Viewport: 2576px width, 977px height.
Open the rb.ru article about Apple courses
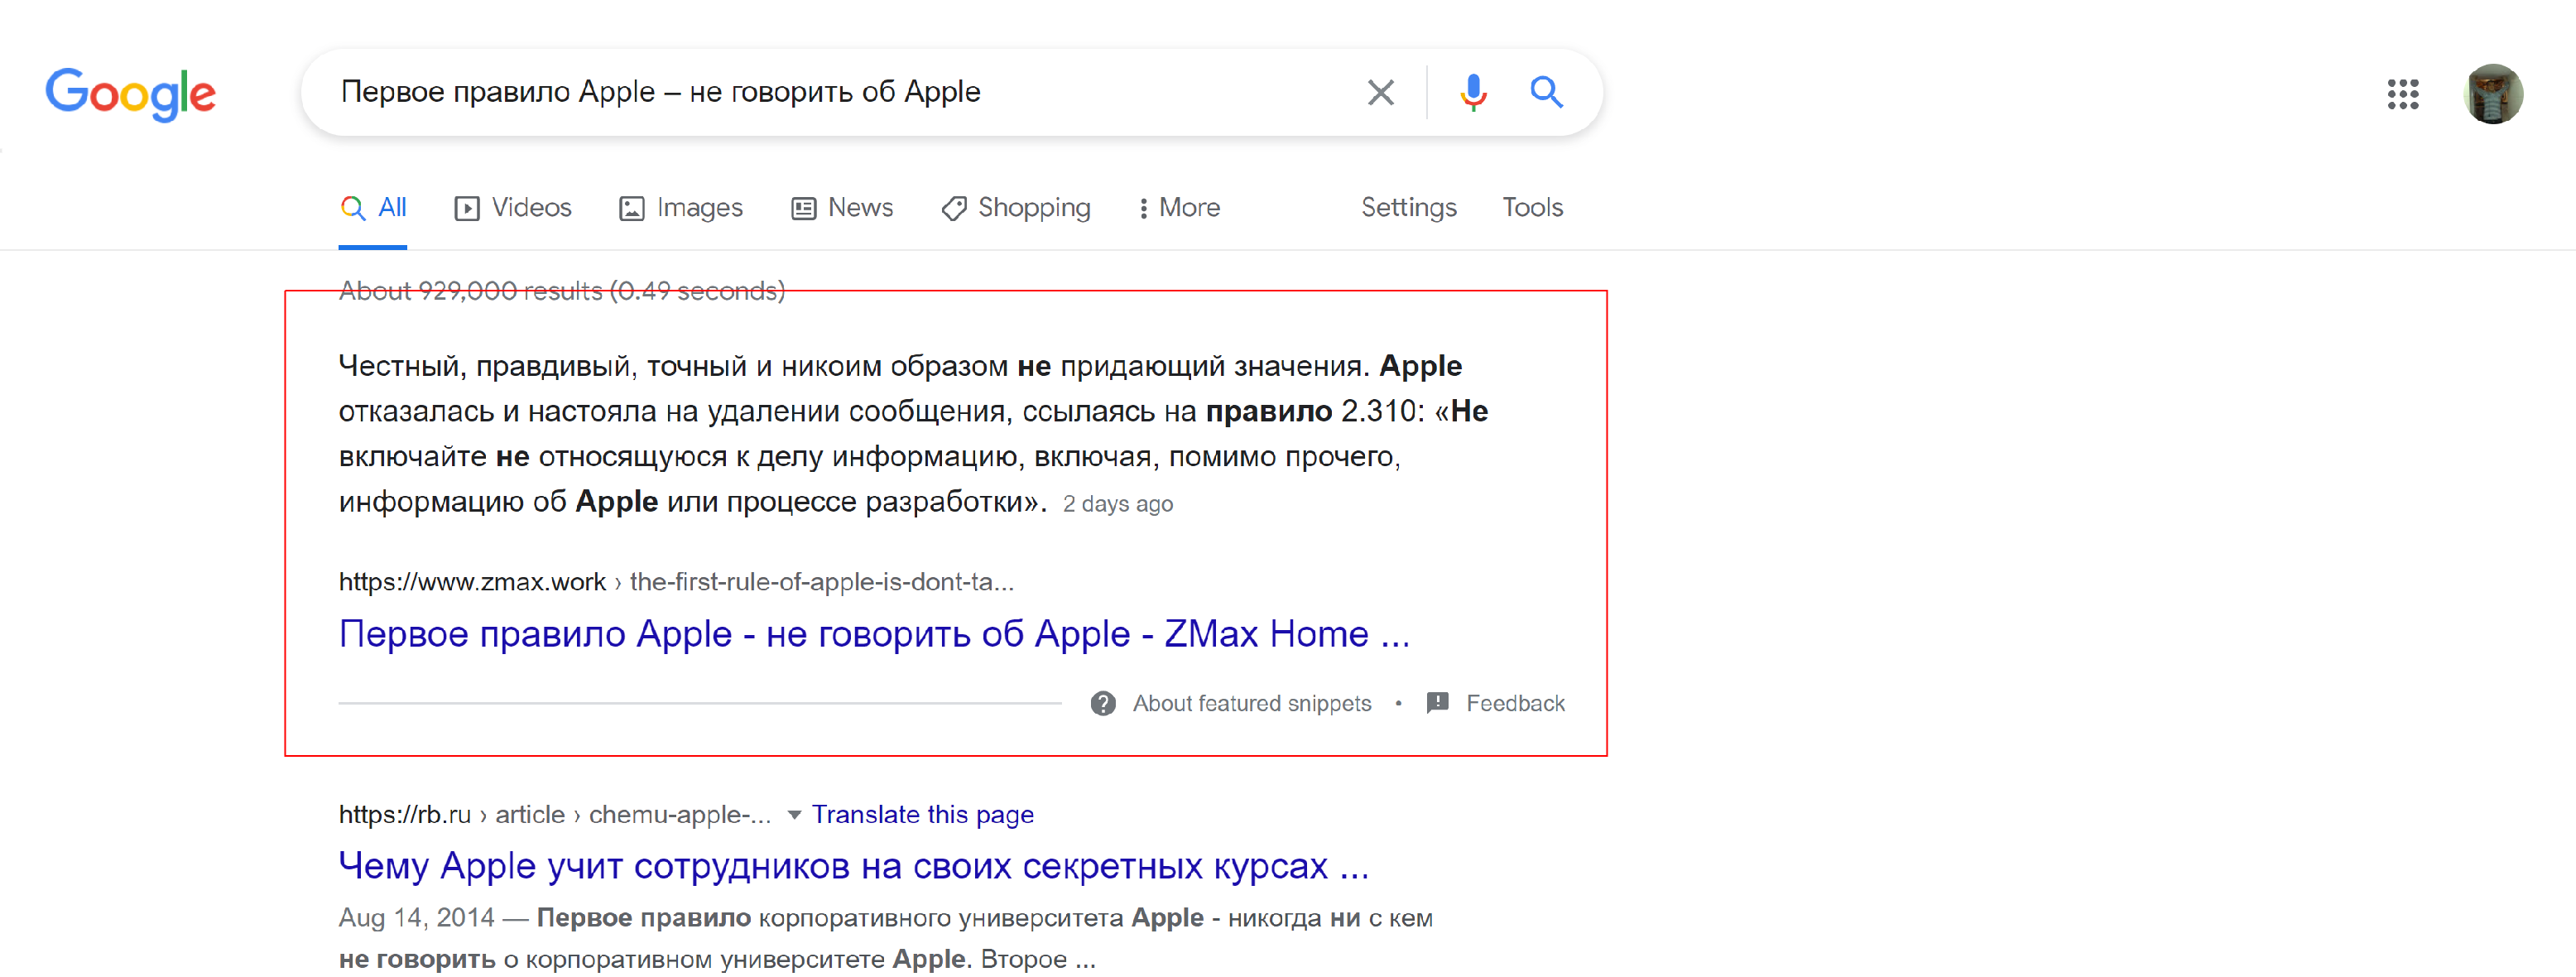pos(853,866)
